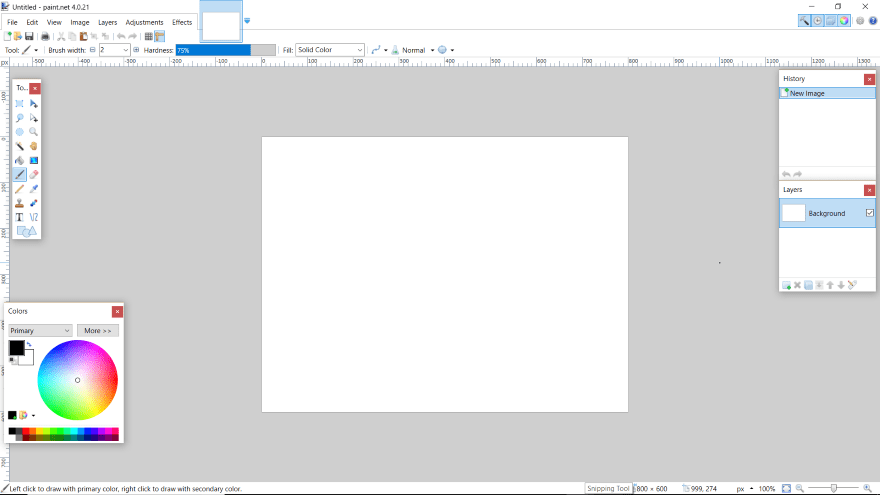The width and height of the screenshot is (880, 495).
Task: Expand the Primary color selector dropdown
Action: click(x=41, y=330)
